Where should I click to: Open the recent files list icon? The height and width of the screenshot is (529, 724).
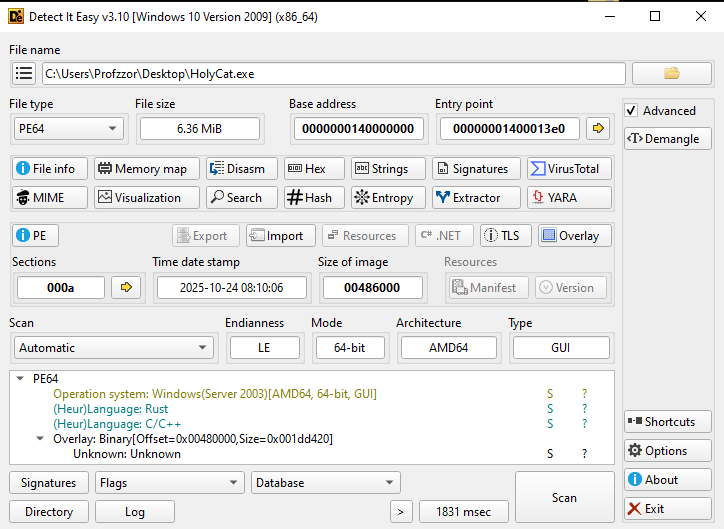pos(24,73)
